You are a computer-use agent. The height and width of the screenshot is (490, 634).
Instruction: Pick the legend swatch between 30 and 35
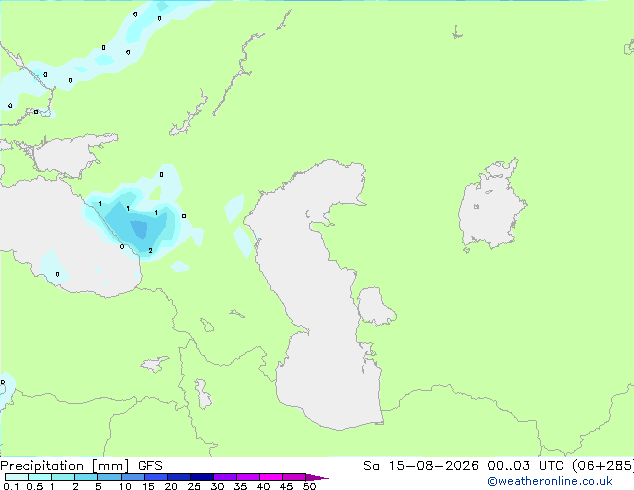225,477
